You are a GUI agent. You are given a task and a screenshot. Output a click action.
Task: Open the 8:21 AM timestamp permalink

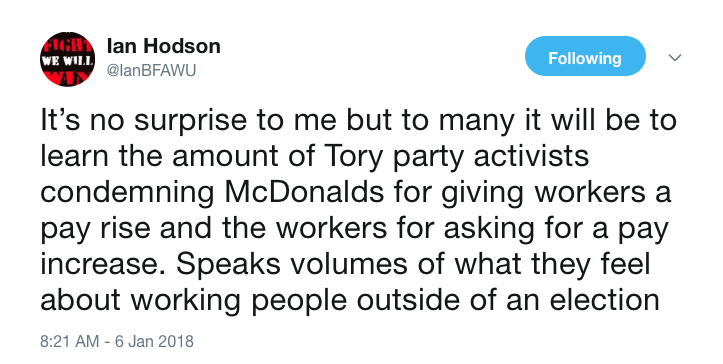coord(70,341)
